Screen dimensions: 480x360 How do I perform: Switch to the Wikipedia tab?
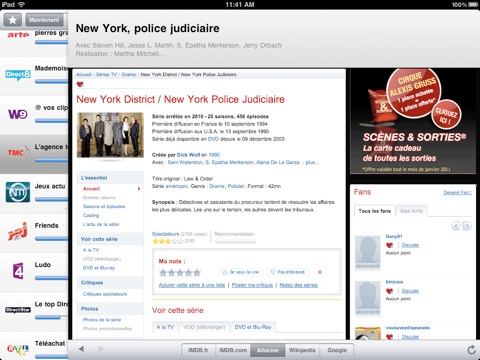point(302,350)
